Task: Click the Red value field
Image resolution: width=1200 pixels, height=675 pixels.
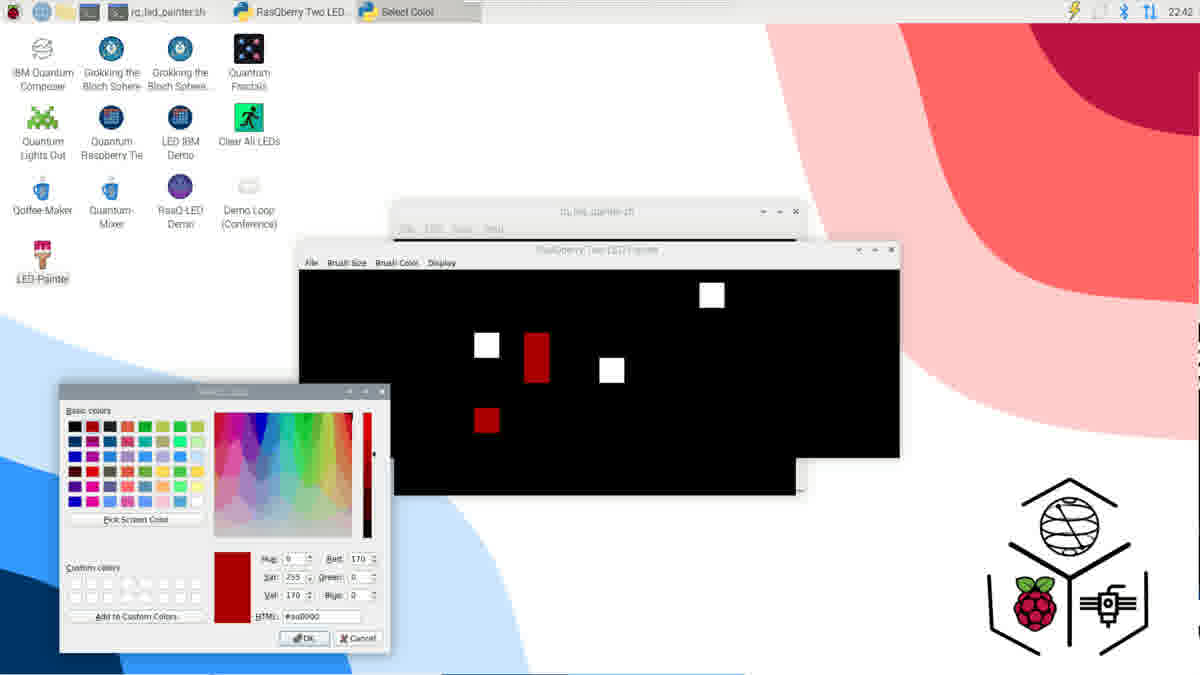Action: coord(358,559)
